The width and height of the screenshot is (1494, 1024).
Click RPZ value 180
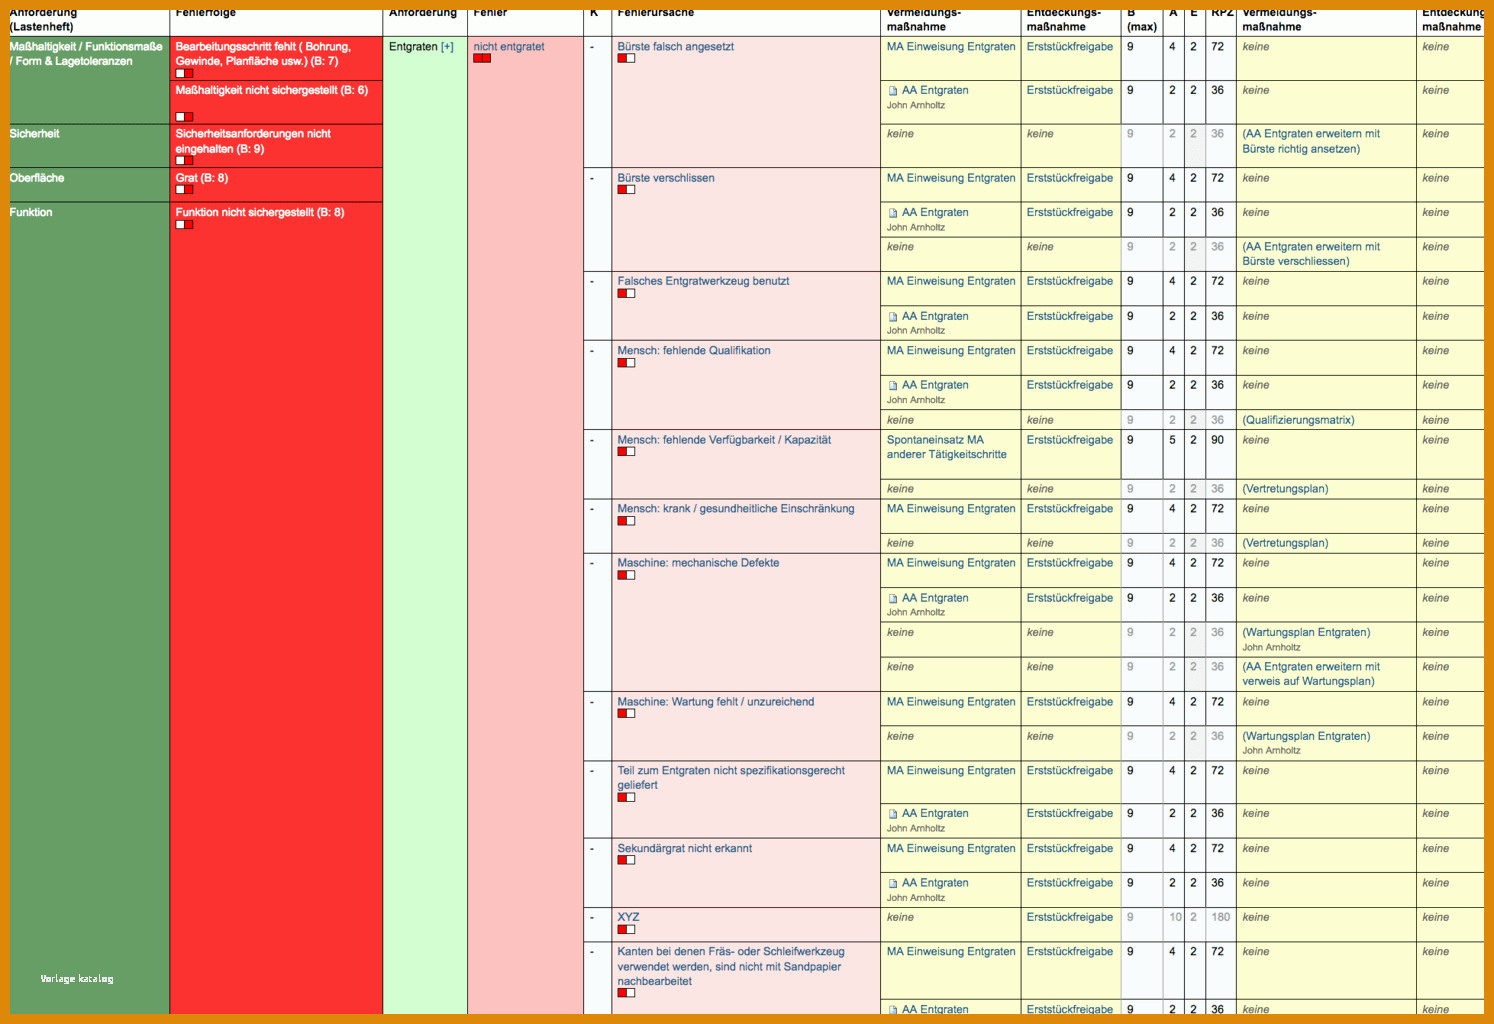[1220, 917]
